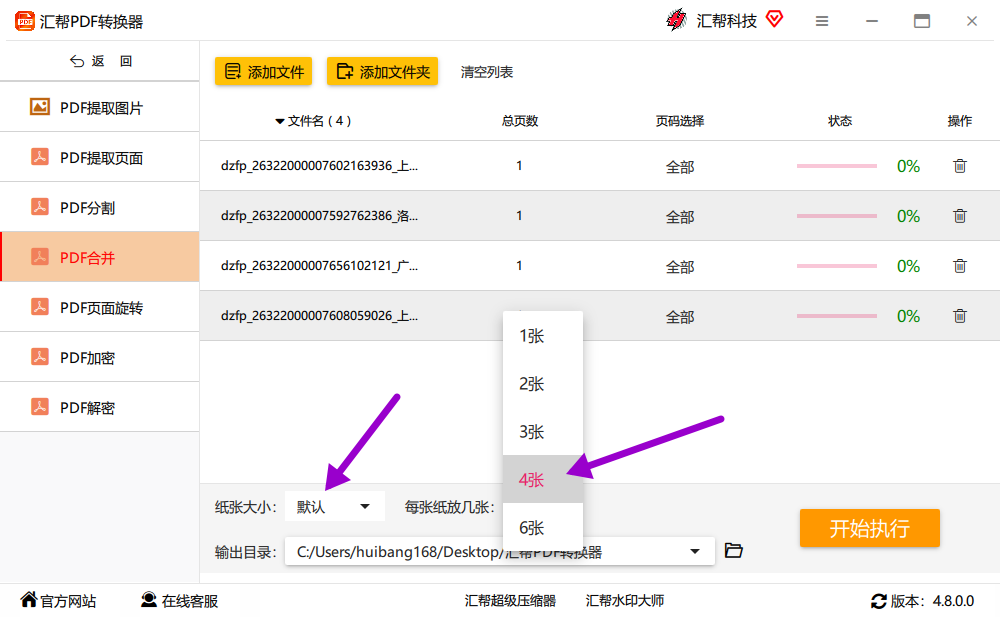Choose 1张 from the dropdown list

pos(543,336)
